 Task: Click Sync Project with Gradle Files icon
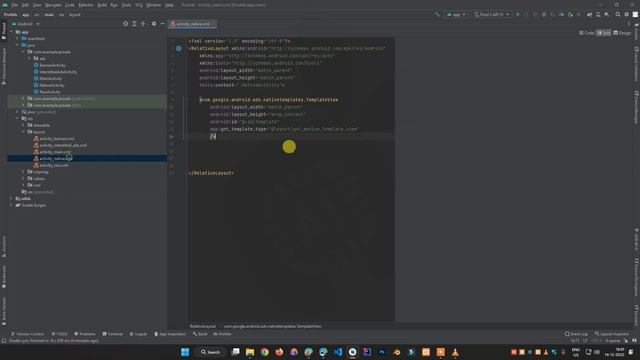(x=589, y=14)
